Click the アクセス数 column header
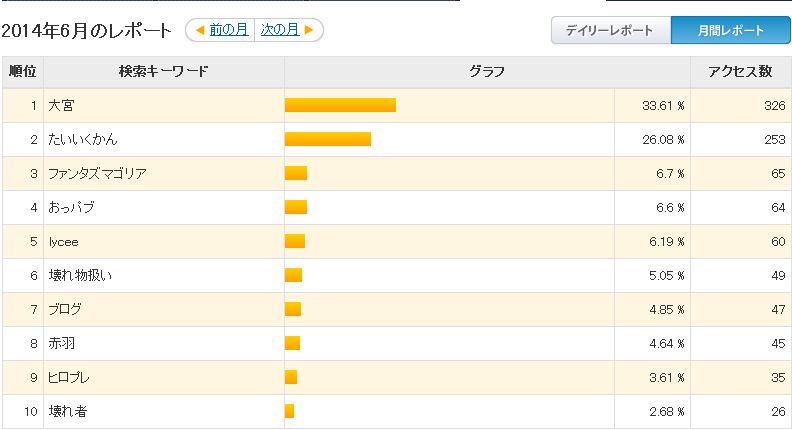The image size is (792, 430). [x=740, y=72]
